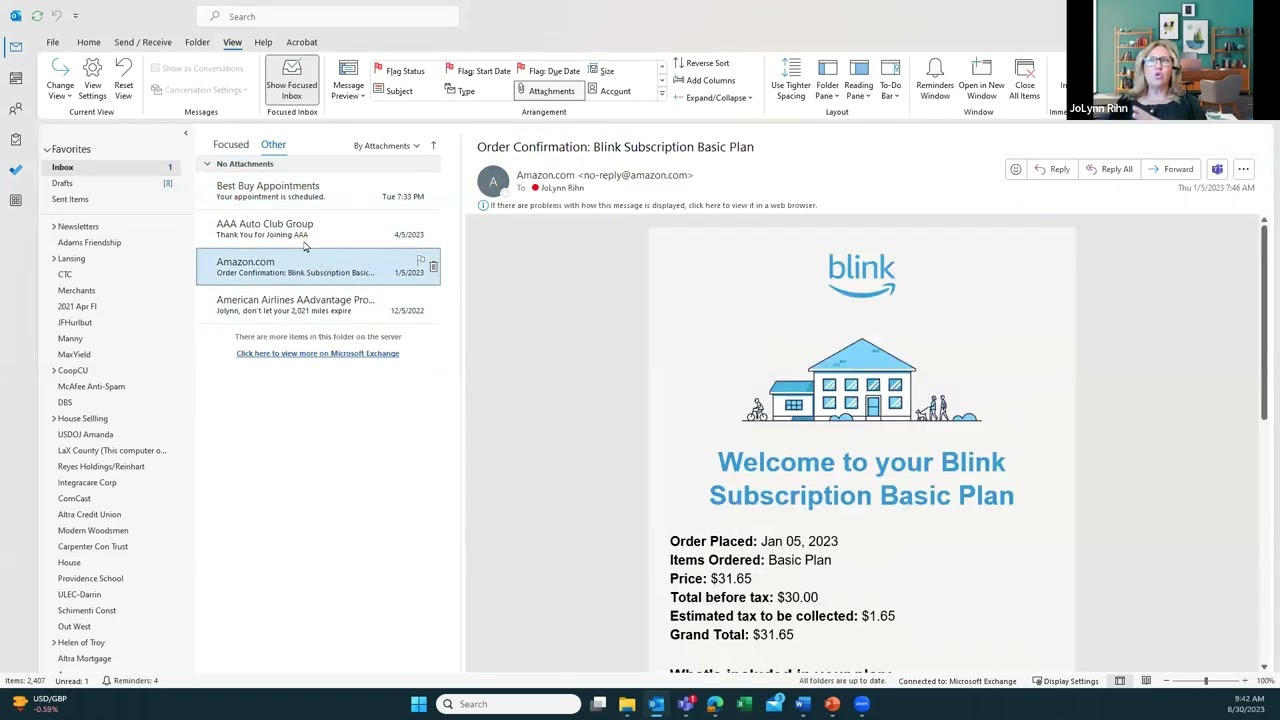Open emoji reaction icon
The width and height of the screenshot is (1280, 720).
click(1015, 169)
